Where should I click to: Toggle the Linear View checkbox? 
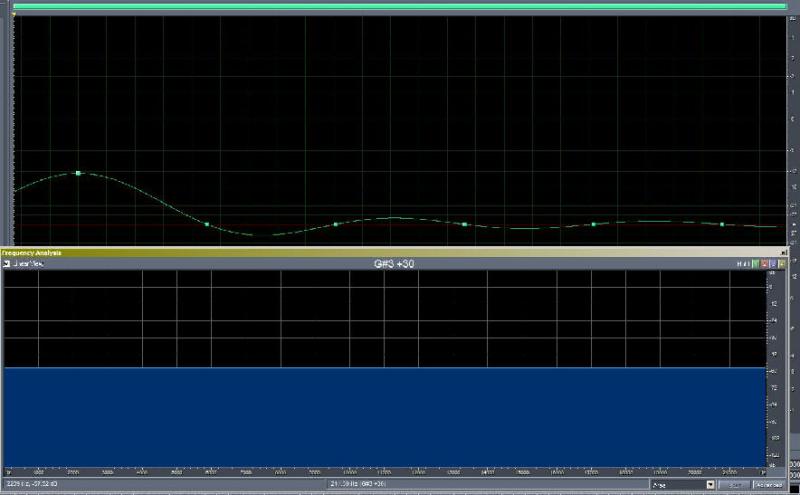tap(7, 264)
